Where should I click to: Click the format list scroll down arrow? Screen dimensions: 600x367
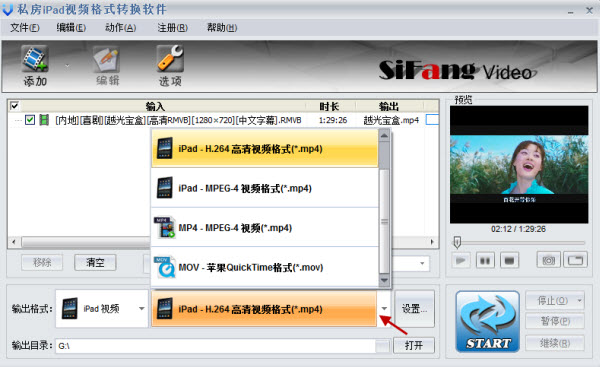click(x=384, y=281)
